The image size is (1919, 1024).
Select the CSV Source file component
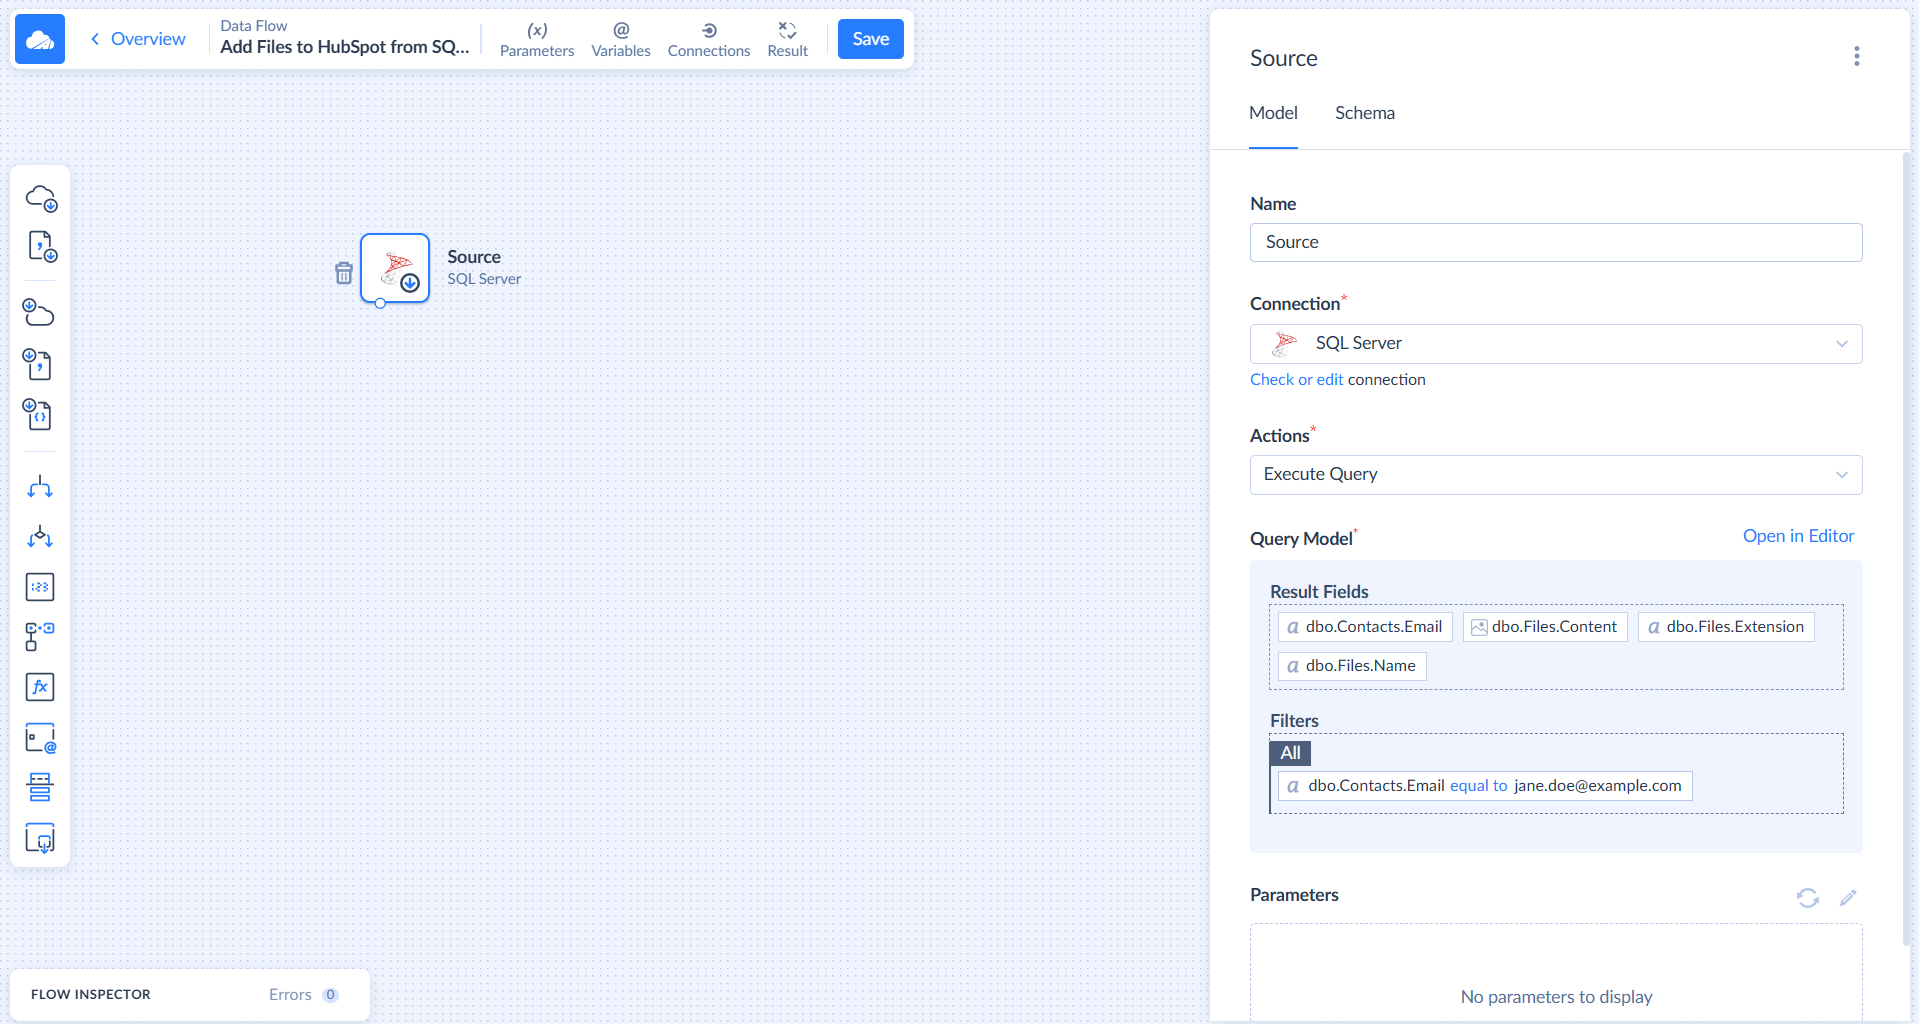point(40,247)
